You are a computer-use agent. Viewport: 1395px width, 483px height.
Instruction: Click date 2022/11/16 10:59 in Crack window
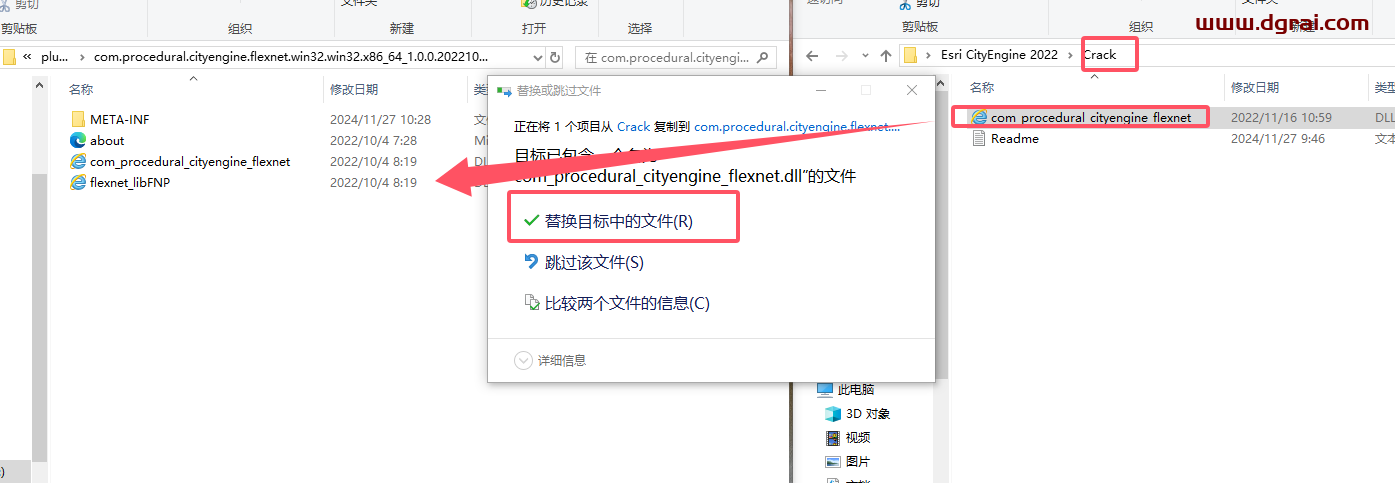coord(1281,117)
